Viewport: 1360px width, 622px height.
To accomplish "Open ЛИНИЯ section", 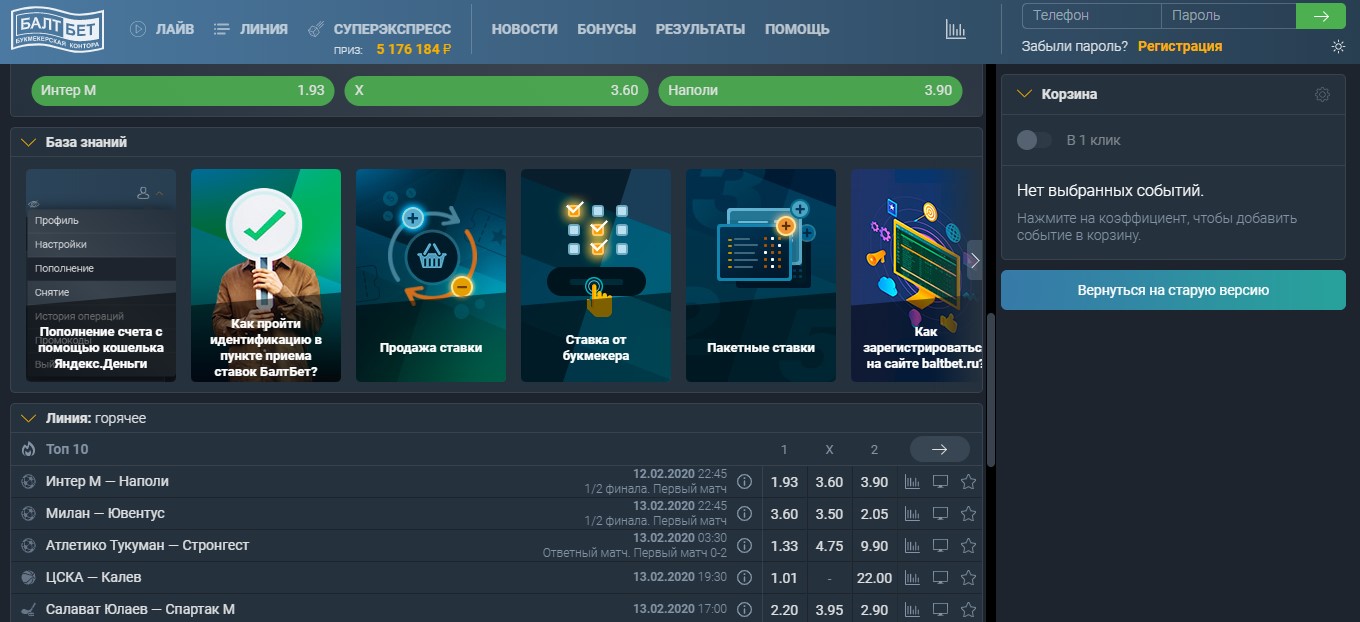I will [251, 29].
